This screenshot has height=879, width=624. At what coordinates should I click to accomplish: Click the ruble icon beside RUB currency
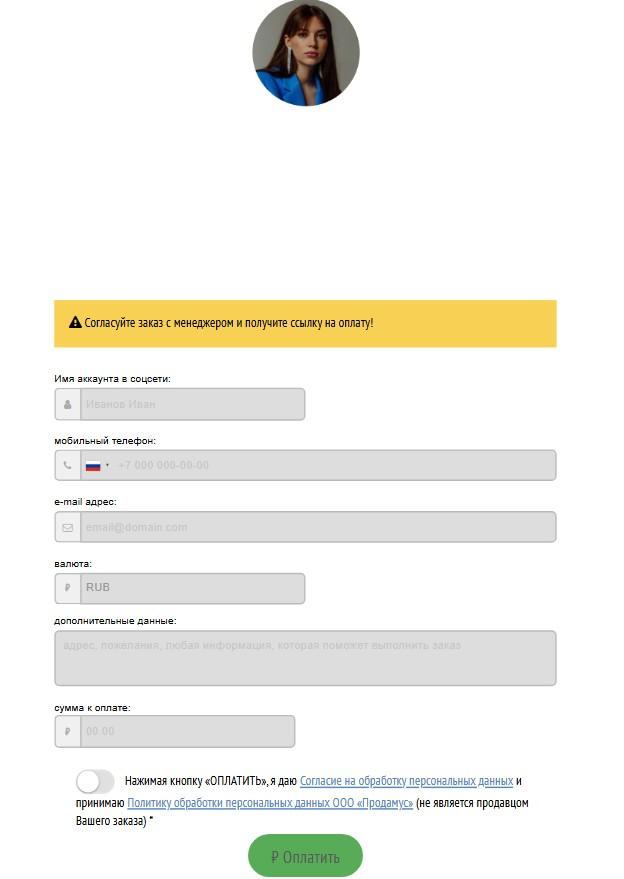click(67, 589)
